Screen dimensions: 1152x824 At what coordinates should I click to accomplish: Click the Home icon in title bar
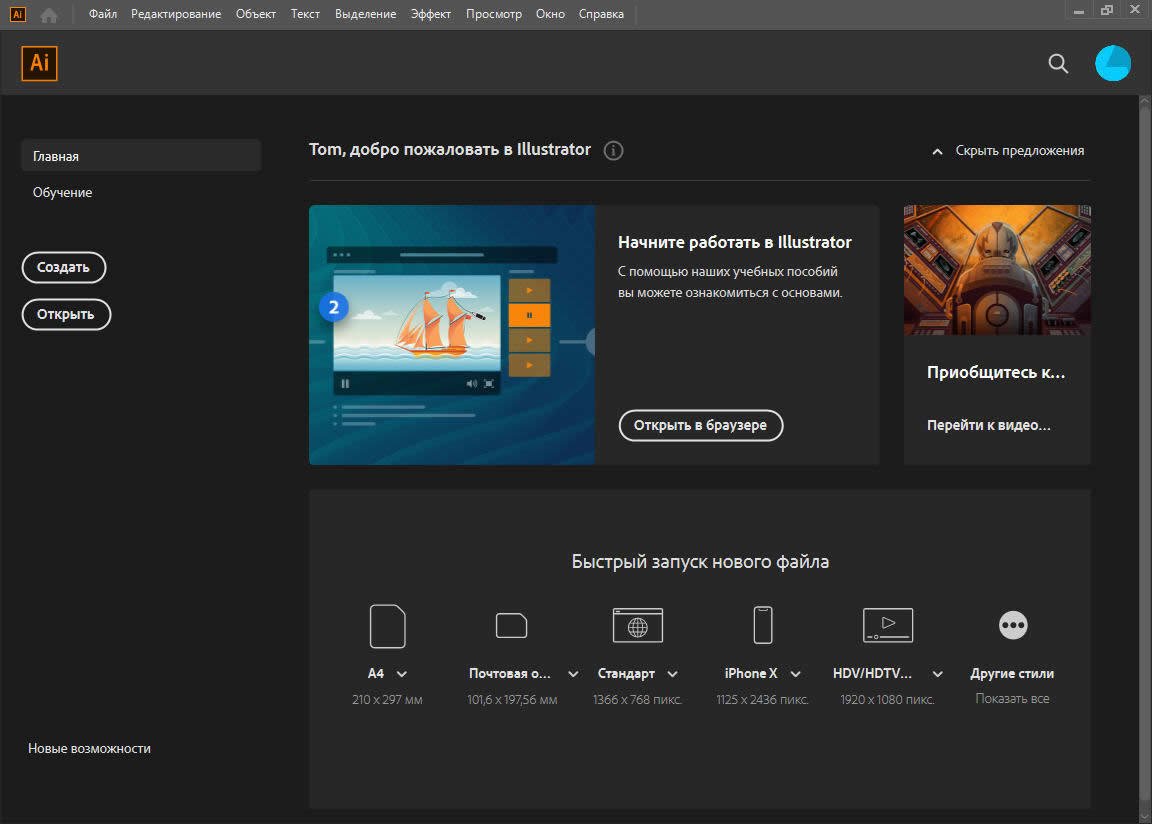[x=49, y=14]
